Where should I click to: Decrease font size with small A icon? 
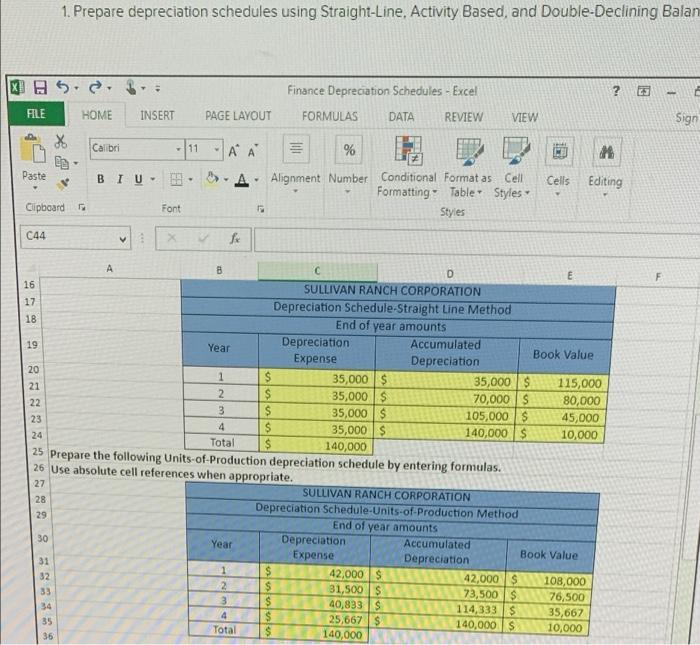click(x=252, y=152)
